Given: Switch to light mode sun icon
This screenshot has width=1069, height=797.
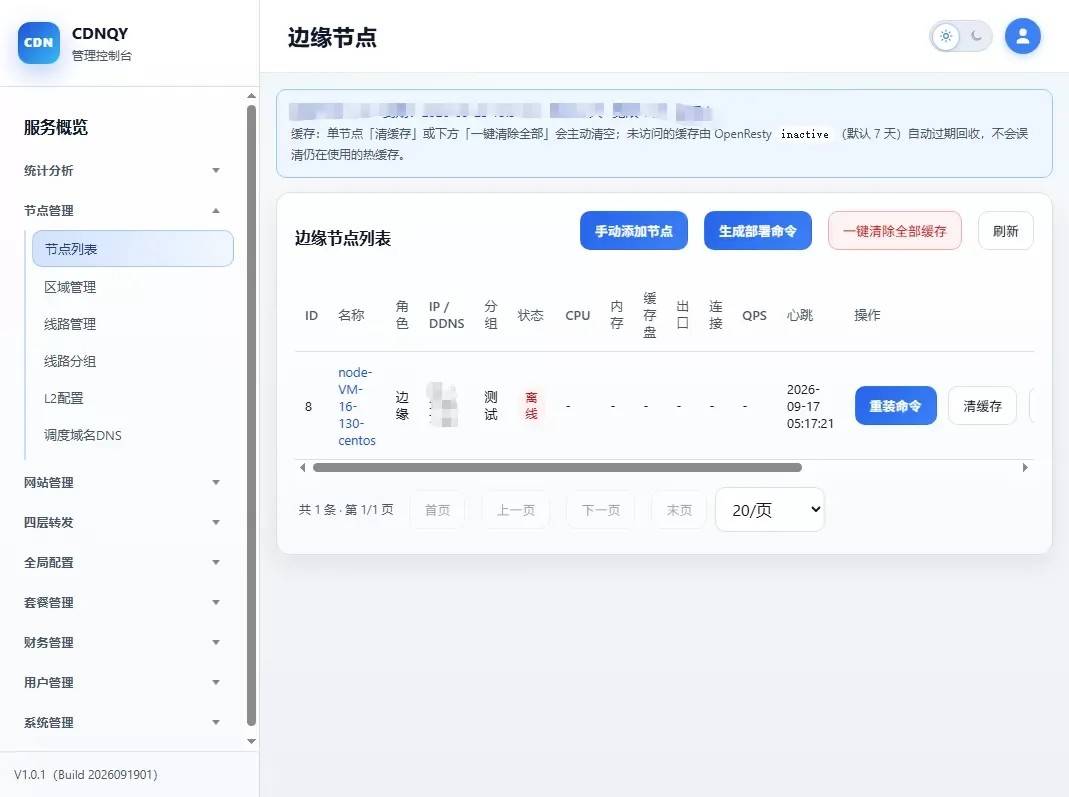Looking at the screenshot, I should [946, 36].
